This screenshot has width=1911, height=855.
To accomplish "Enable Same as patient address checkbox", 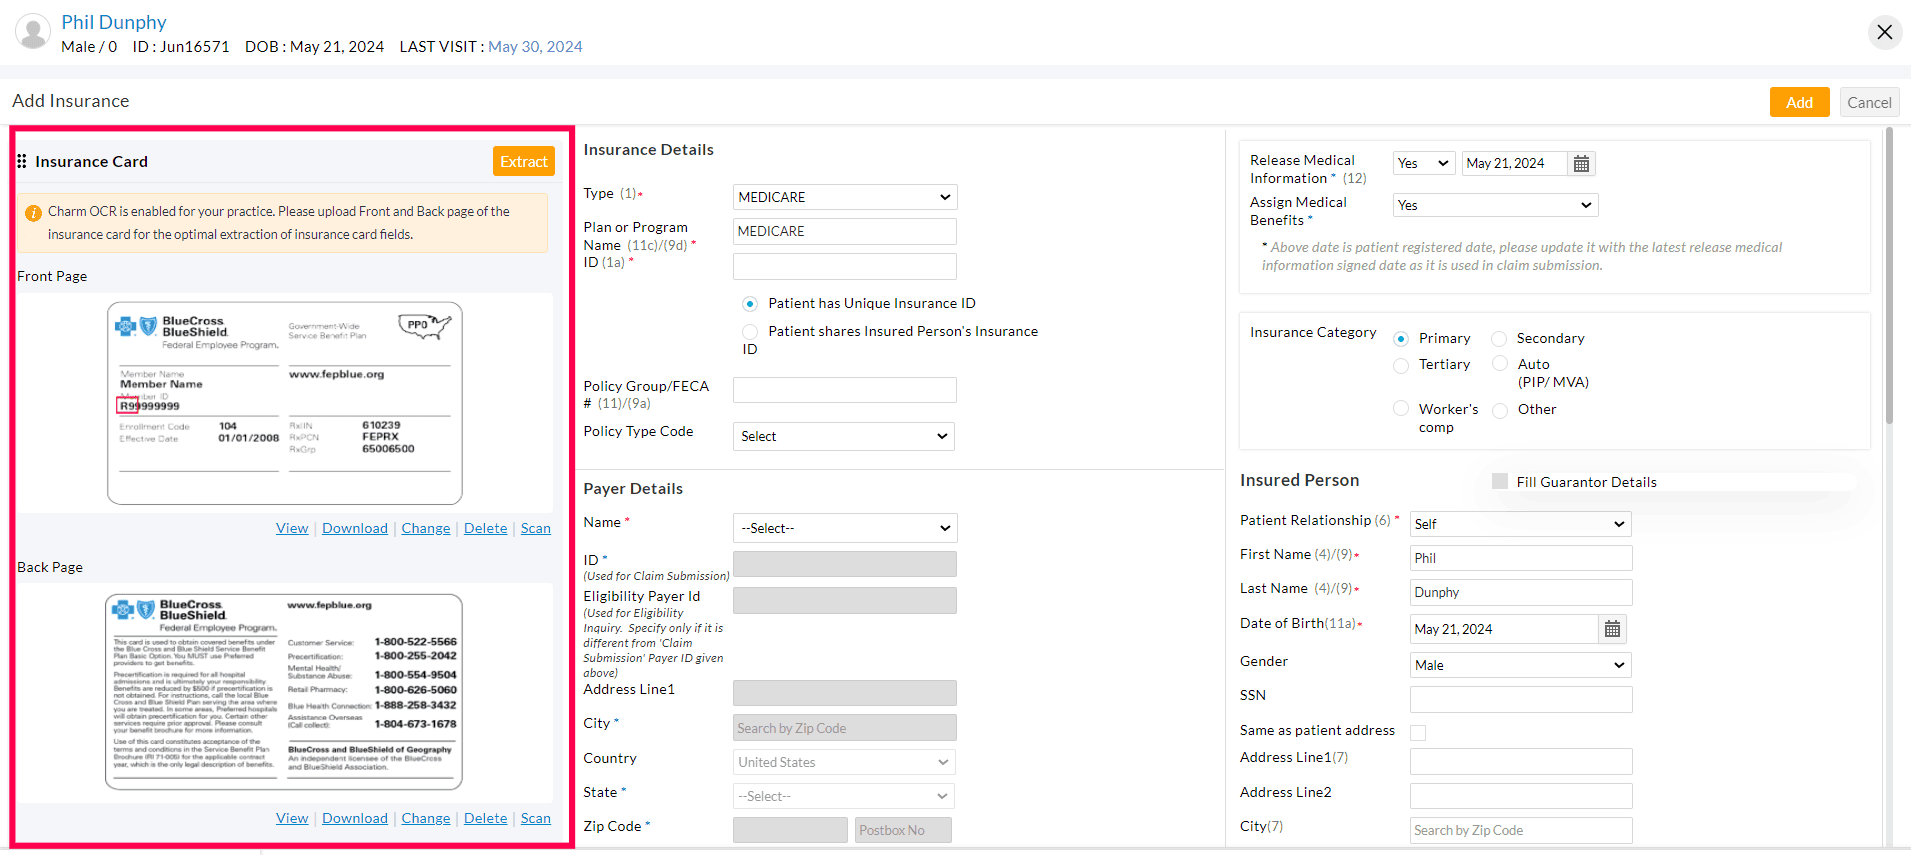I will coord(1418,733).
